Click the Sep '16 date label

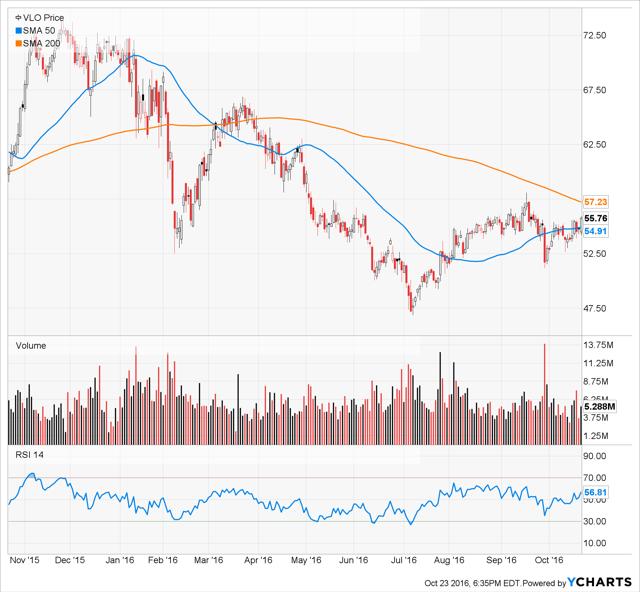pyautogui.click(x=501, y=560)
